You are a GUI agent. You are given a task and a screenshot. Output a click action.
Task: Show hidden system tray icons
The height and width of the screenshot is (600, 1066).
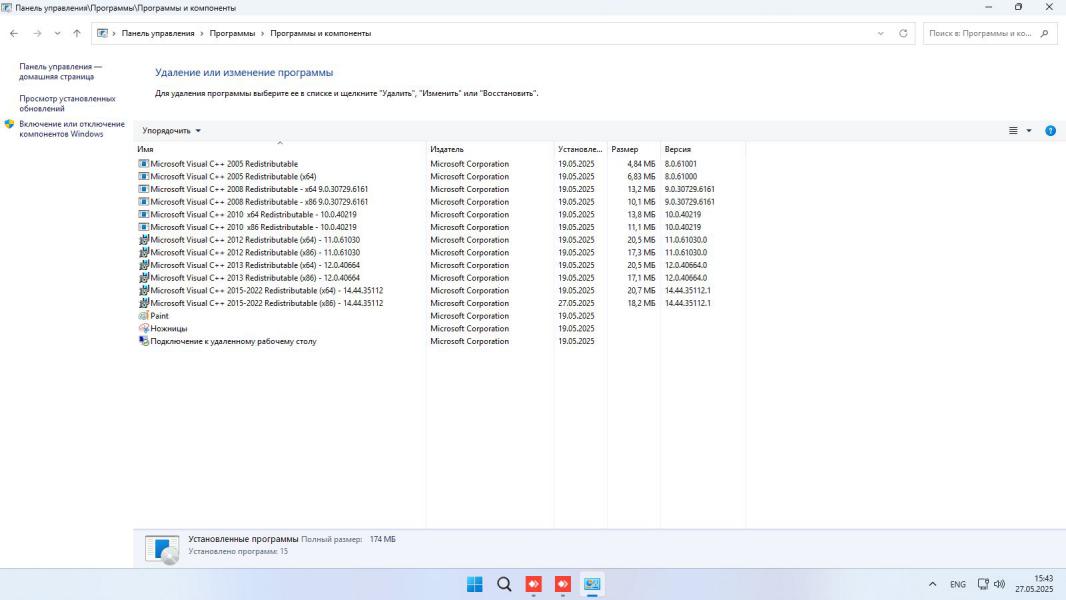[x=932, y=584]
